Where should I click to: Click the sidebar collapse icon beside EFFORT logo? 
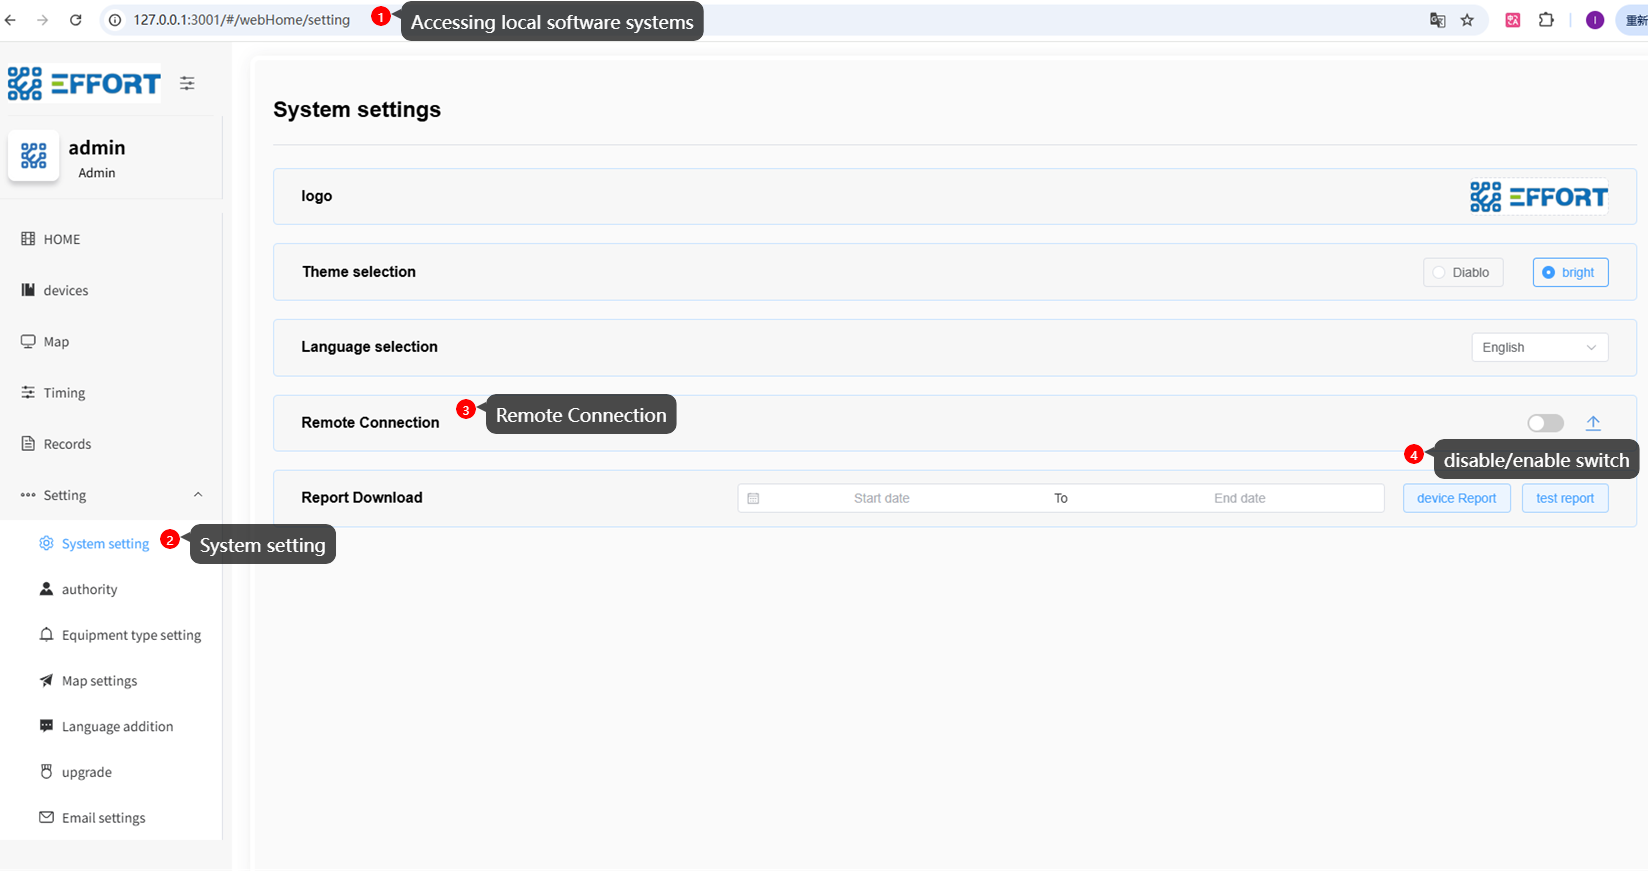(187, 84)
